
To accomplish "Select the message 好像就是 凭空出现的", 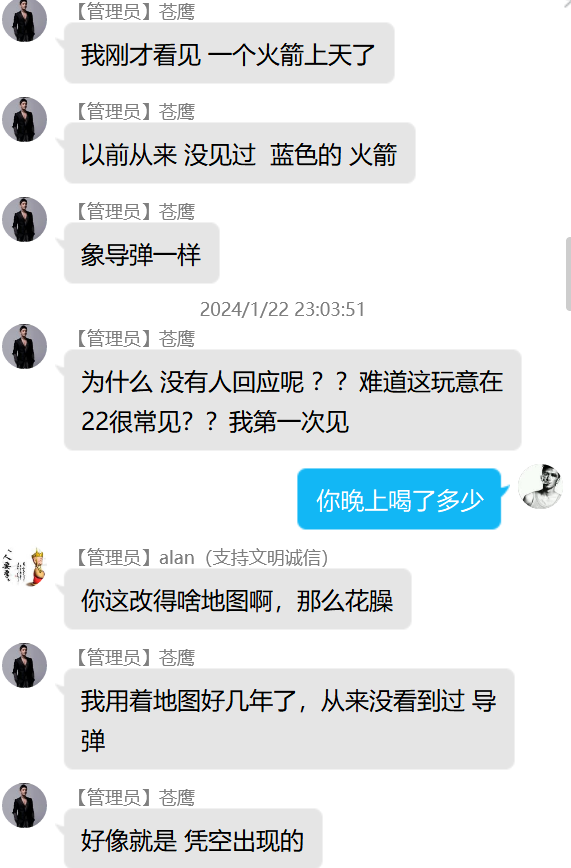I will pos(193,838).
